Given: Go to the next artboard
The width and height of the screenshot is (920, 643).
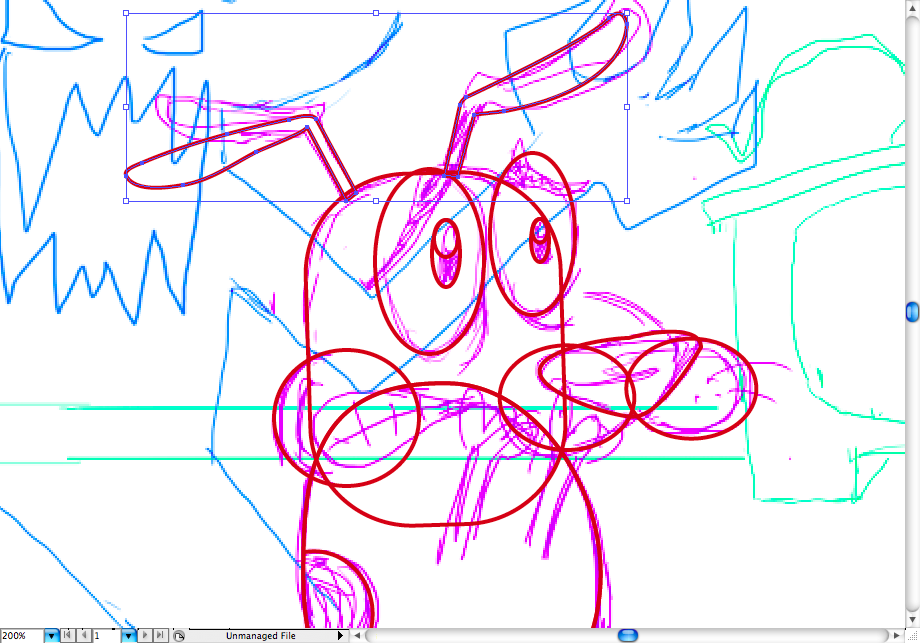Looking at the screenshot, I should click(x=145, y=635).
